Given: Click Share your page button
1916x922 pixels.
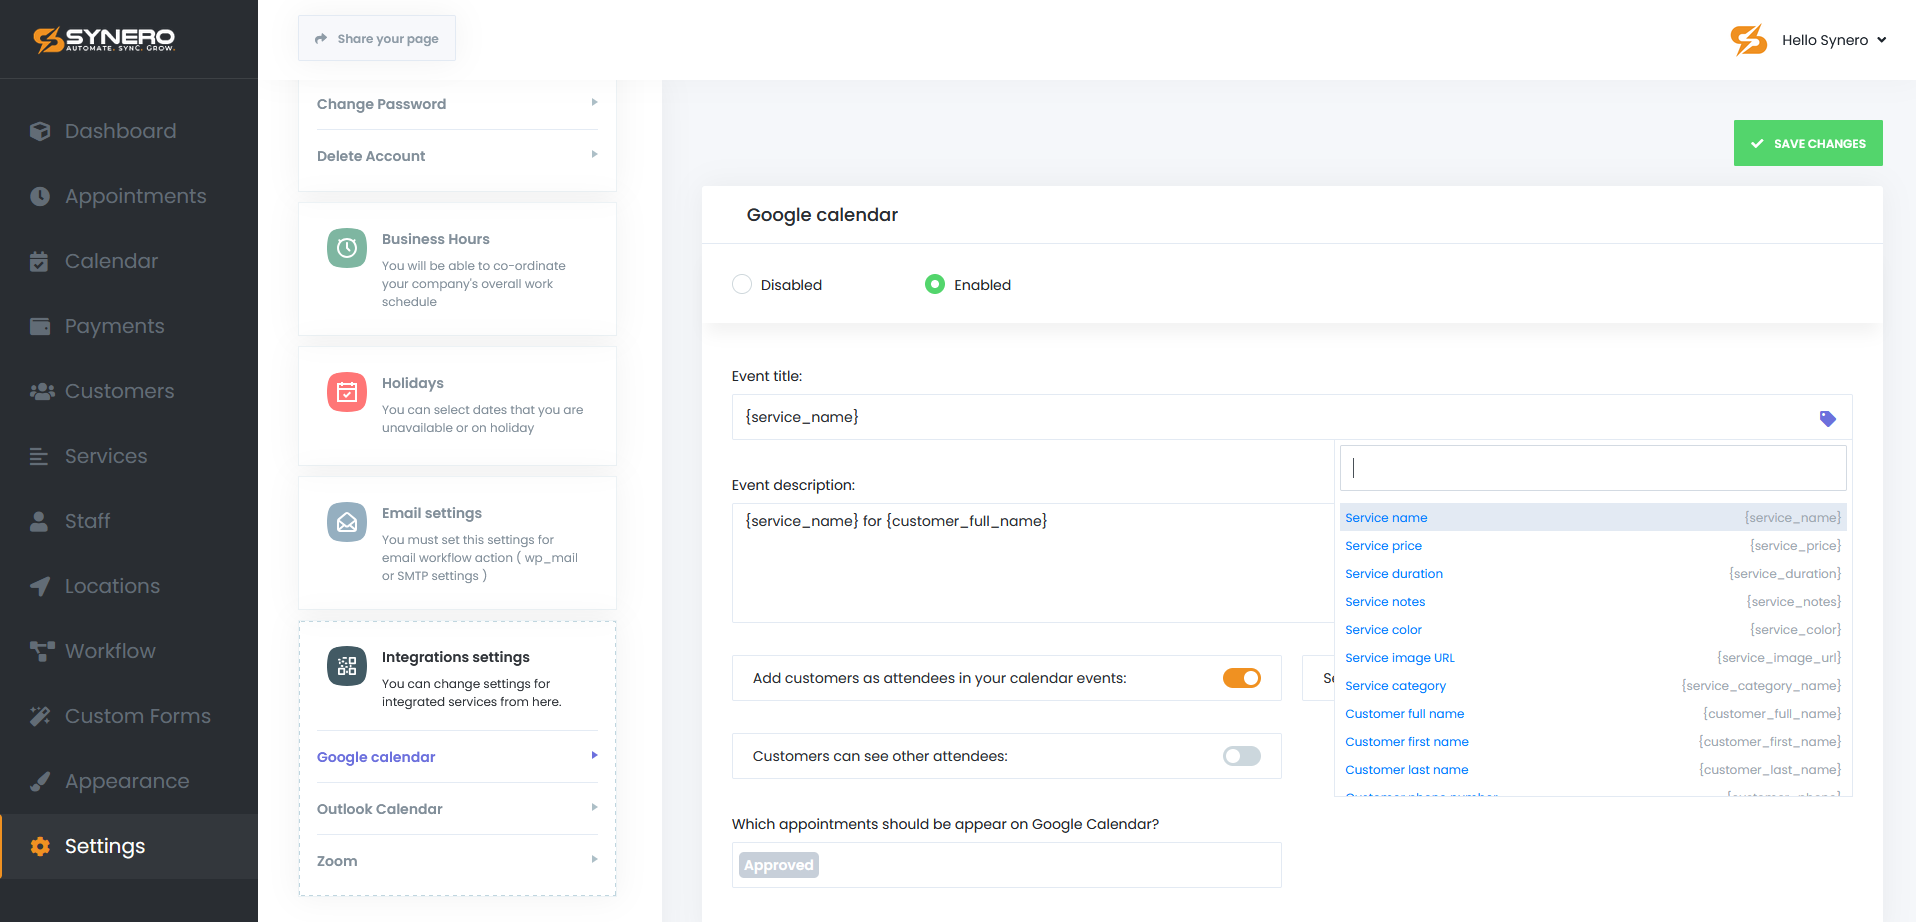Looking at the screenshot, I should [377, 38].
